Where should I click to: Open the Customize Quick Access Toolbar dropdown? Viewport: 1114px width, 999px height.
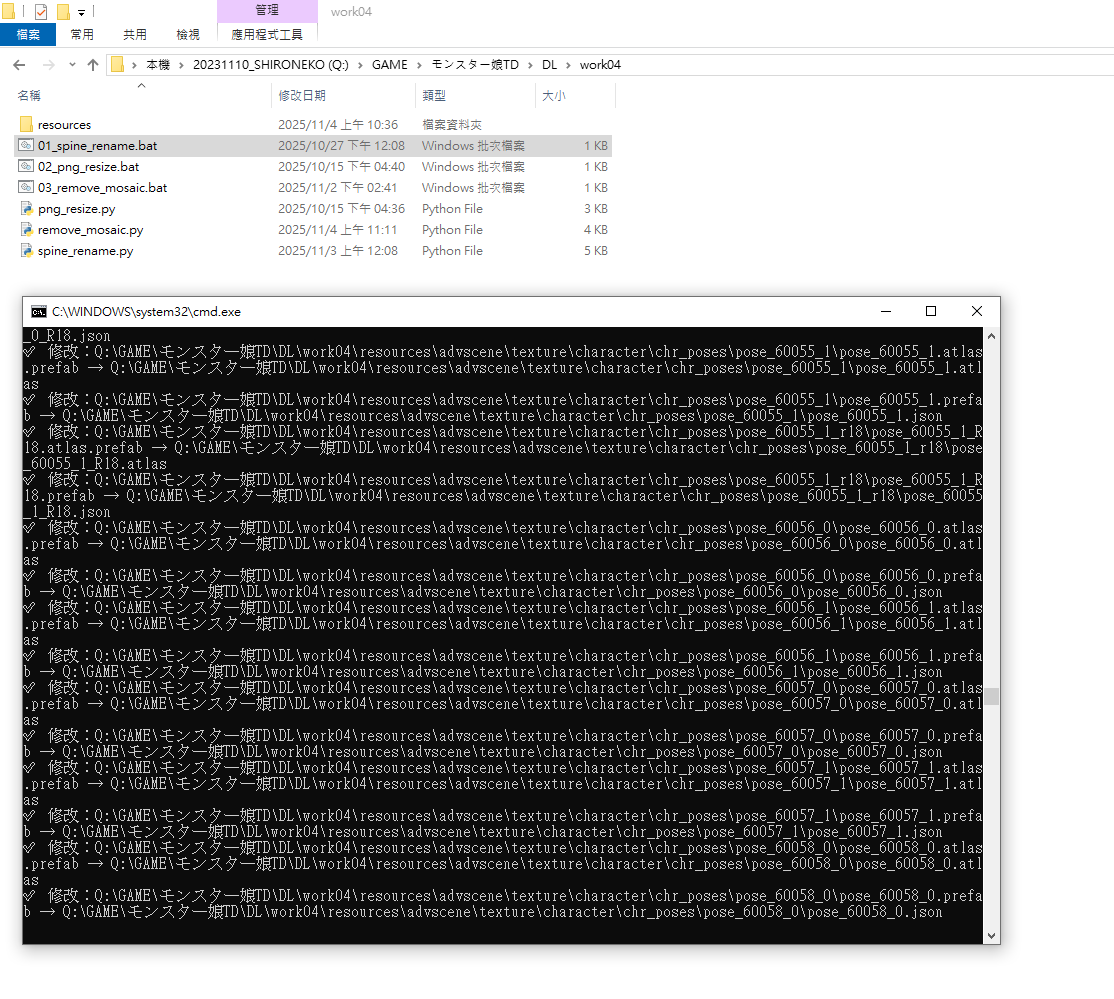pyautogui.click(x=81, y=13)
